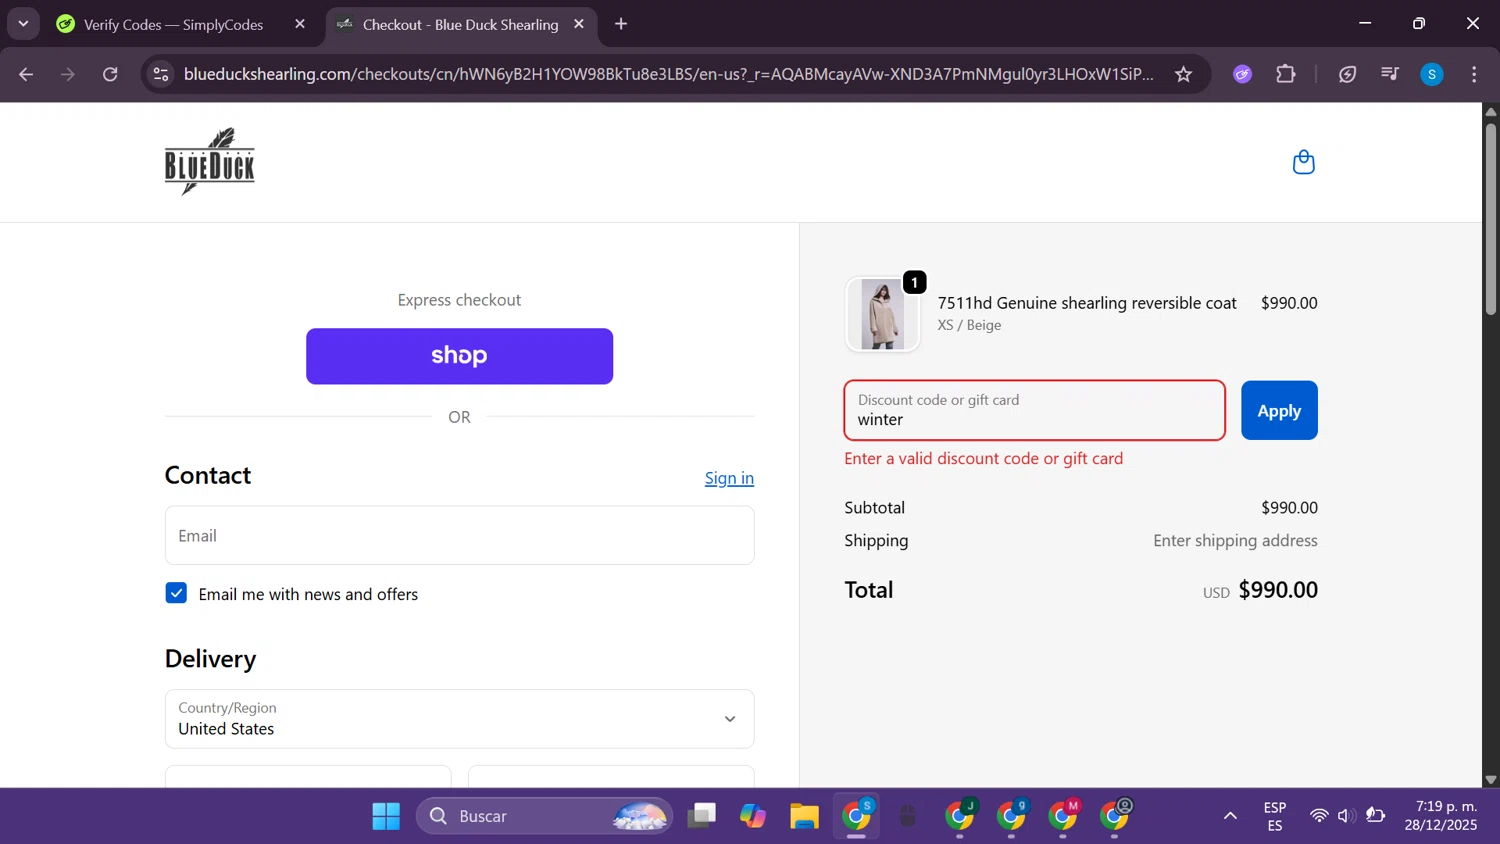Click the 7511hd Genuine shearling reversible coat title
Screen dimensions: 1500x844
tap(1087, 303)
